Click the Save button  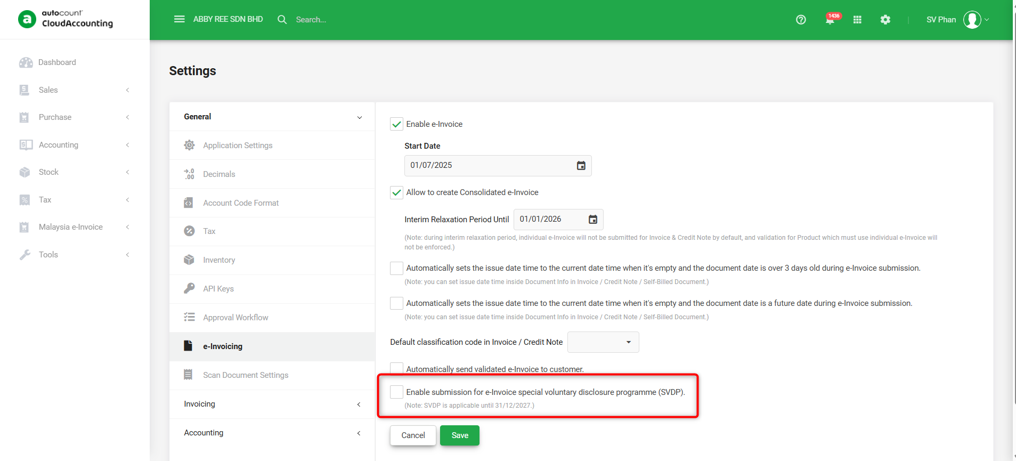pyautogui.click(x=459, y=435)
